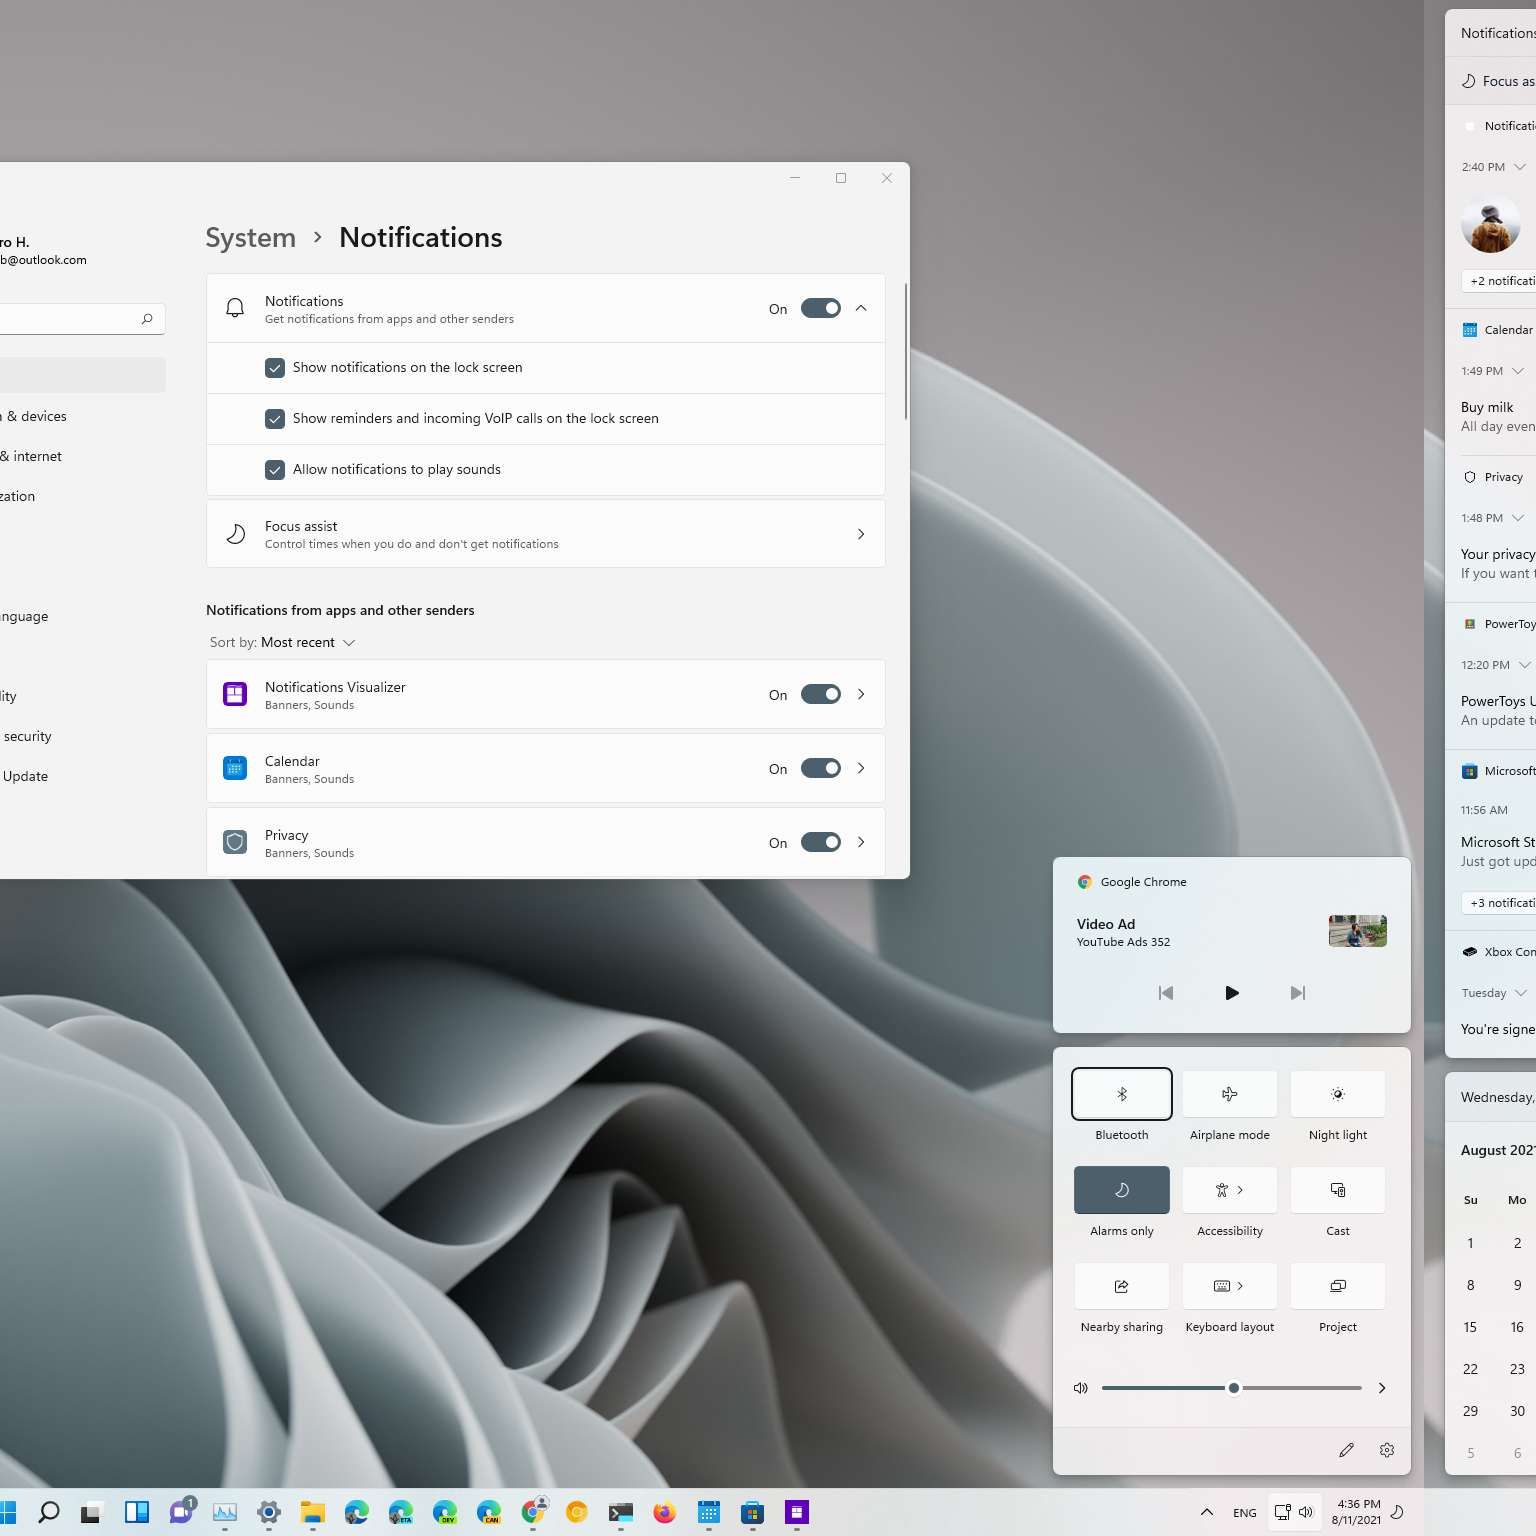The width and height of the screenshot is (1536, 1536).
Task: Open settings gear in quick settings panel
Action: tap(1387, 1450)
